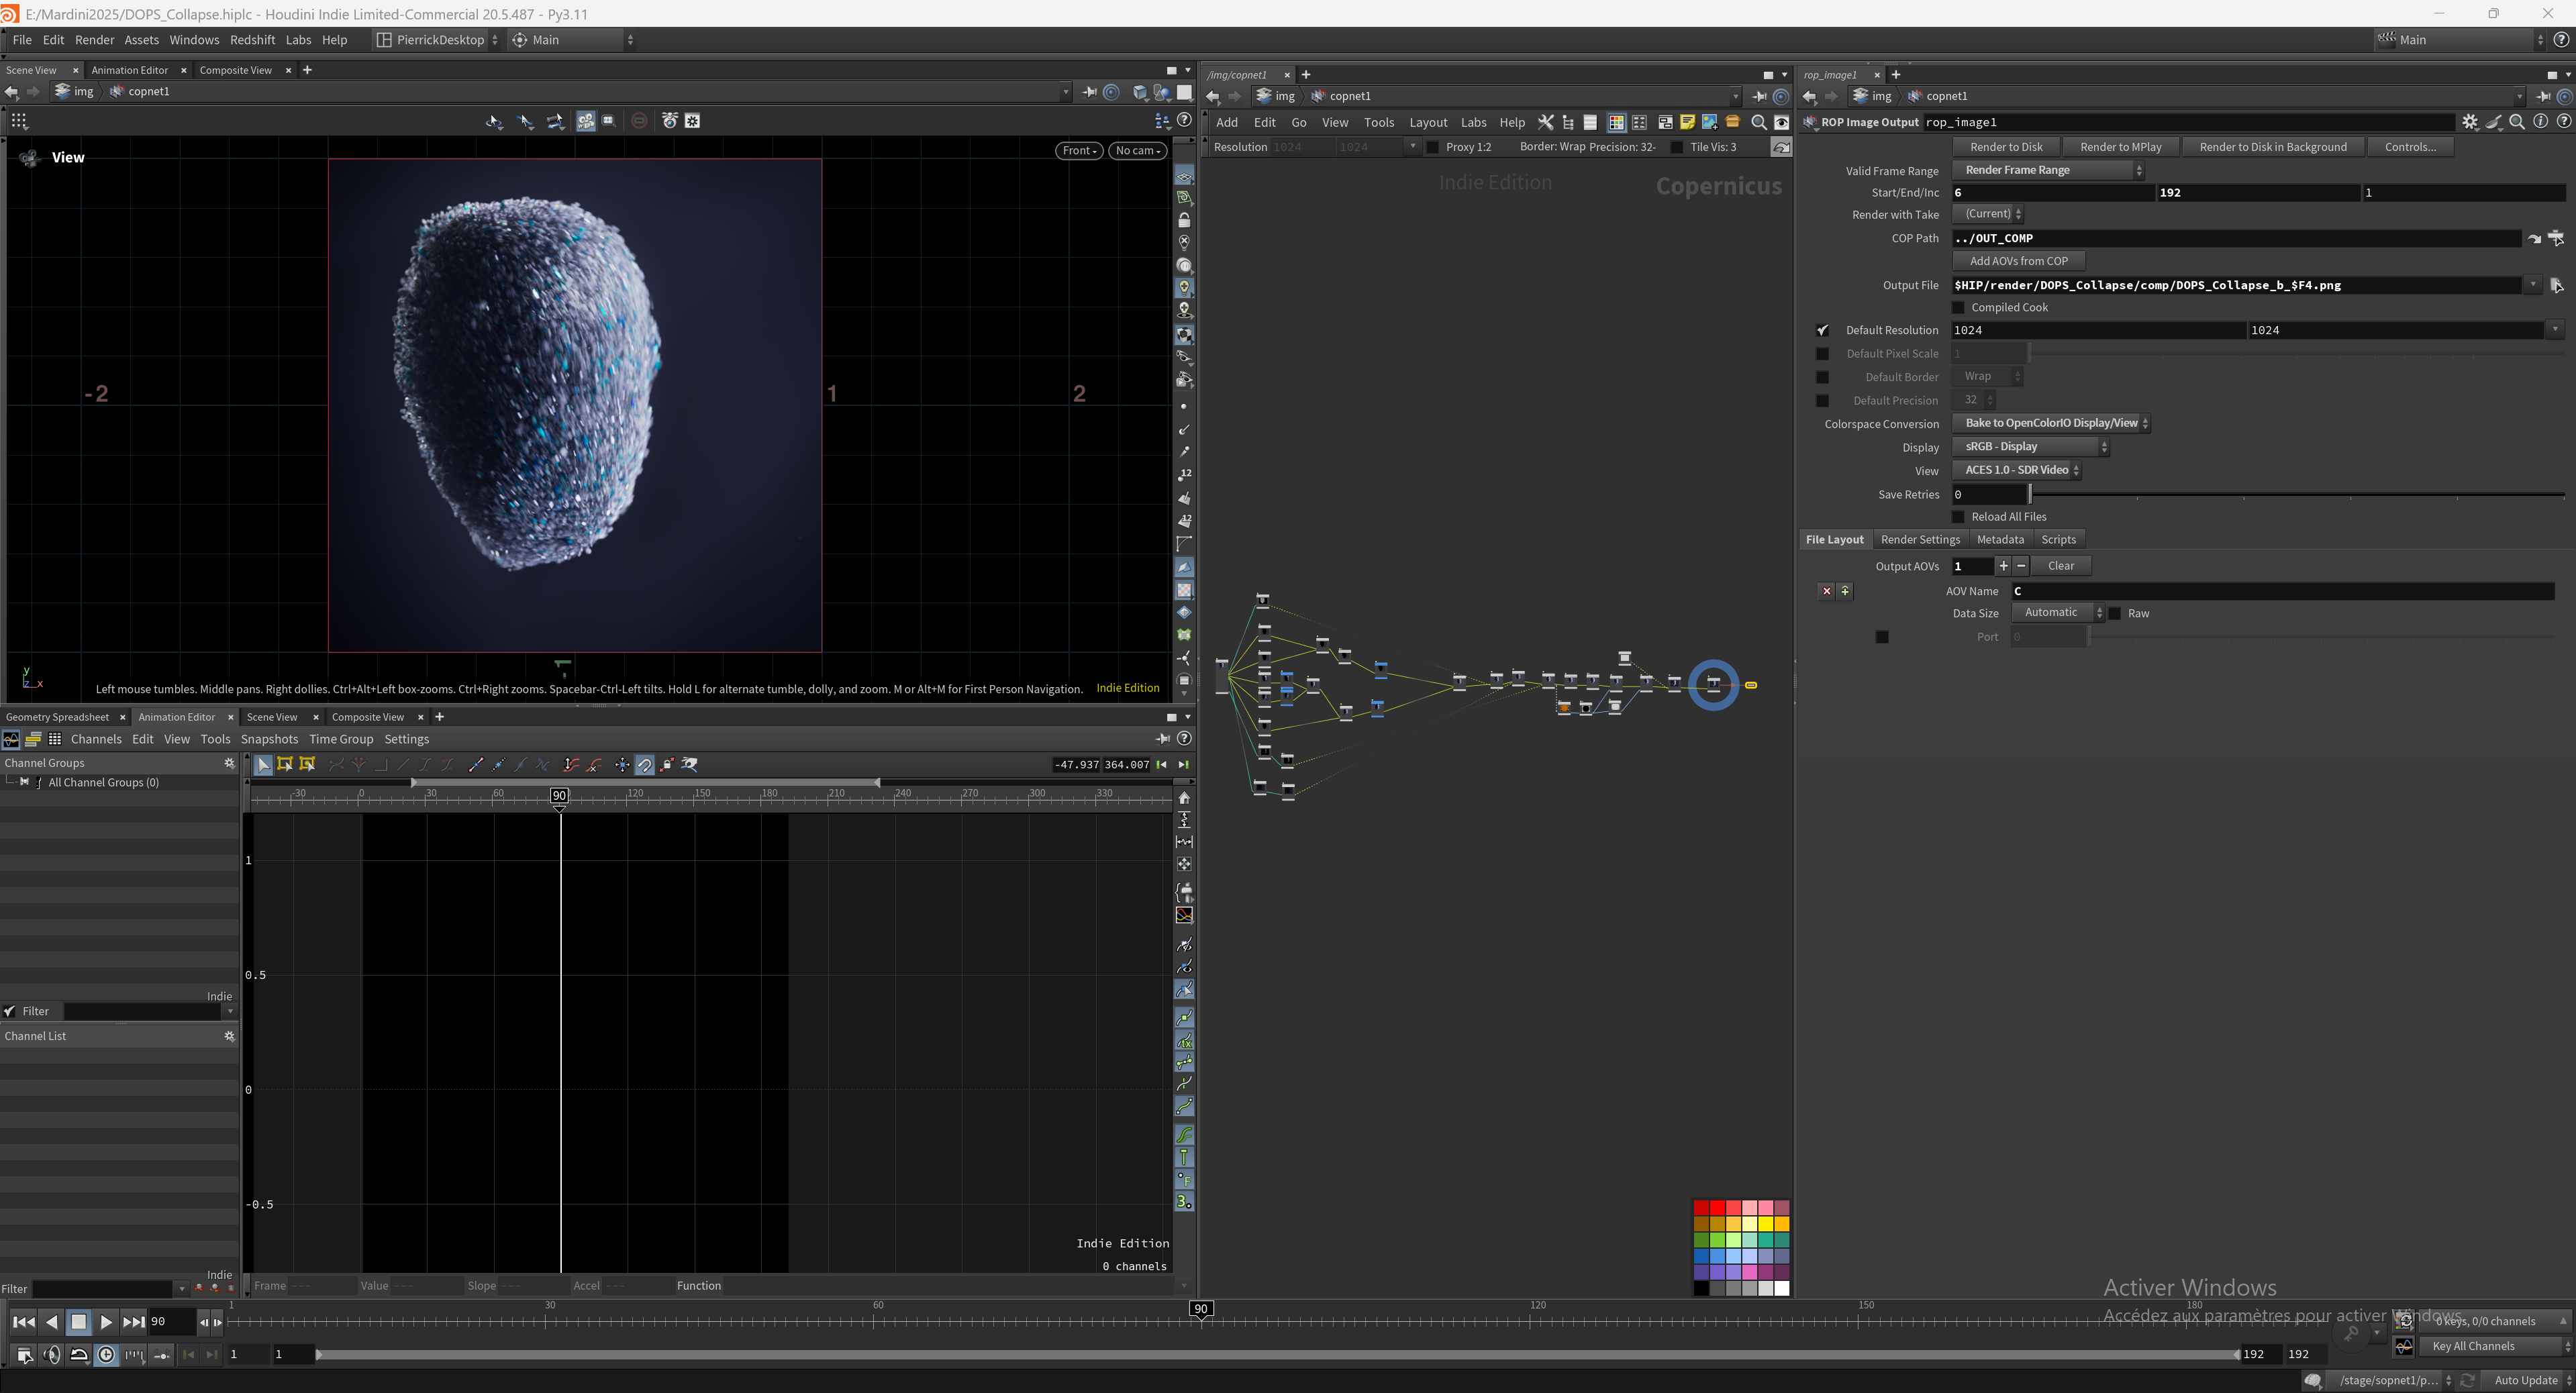Switch to the Render Settings tab
The width and height of the screenshot is (2576, 1393).
[1920, 540]
